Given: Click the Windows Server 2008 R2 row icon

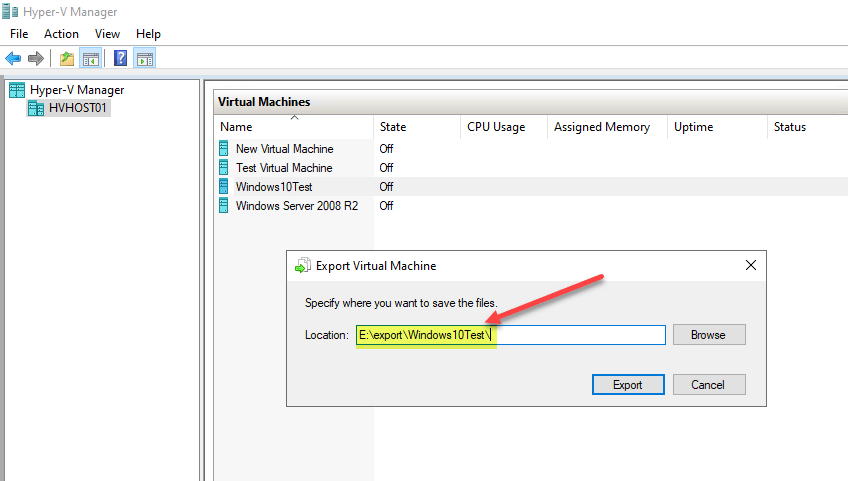Looking at the screenshot, I should point(223,206).
